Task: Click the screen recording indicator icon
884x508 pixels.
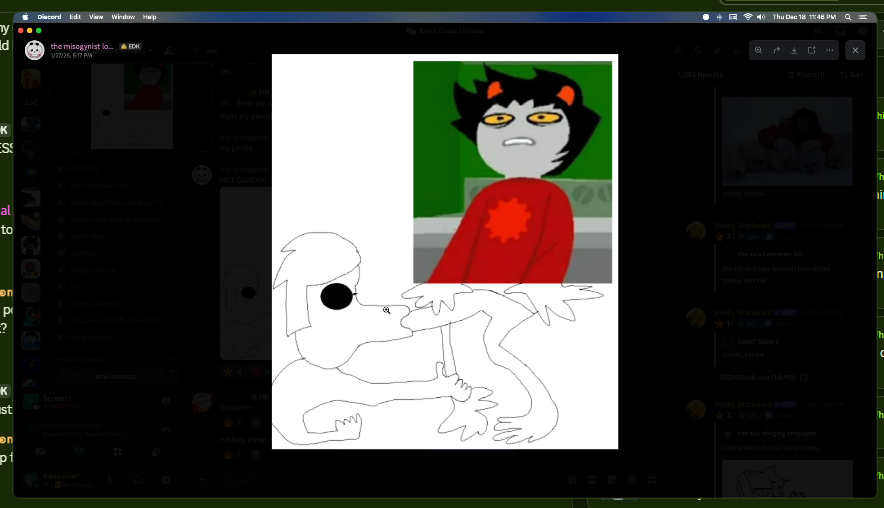Action: (x=706, y=17)
